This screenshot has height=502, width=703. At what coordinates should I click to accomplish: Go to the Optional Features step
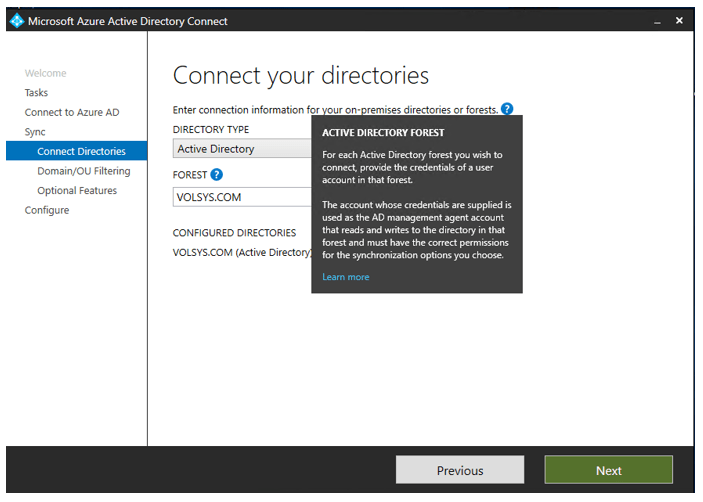[77, 190]
